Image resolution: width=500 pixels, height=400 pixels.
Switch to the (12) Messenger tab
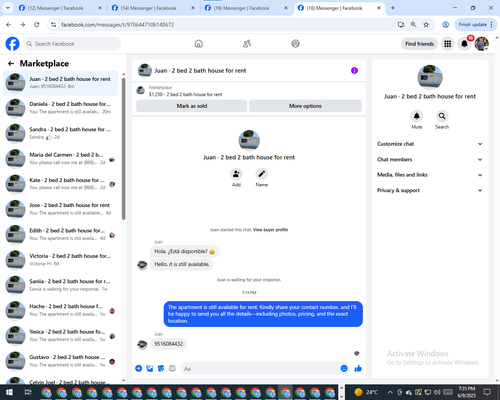[61, 8]
